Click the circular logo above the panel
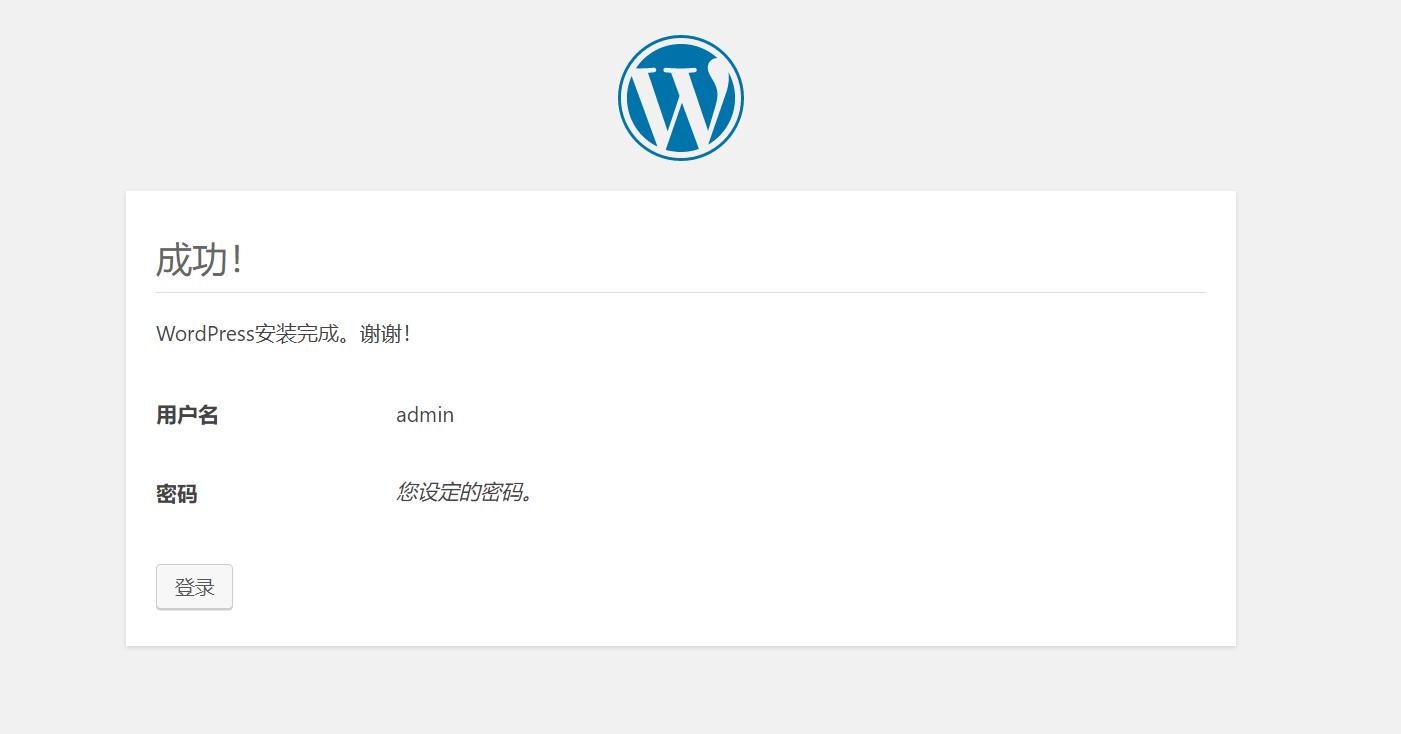Viewport: 1401px width, 734px height. click(681, 97)
